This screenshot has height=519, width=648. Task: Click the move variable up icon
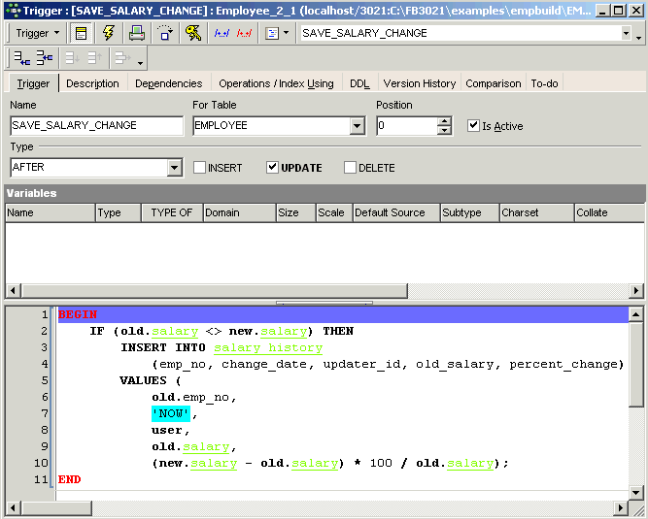(x=94, y=58)
